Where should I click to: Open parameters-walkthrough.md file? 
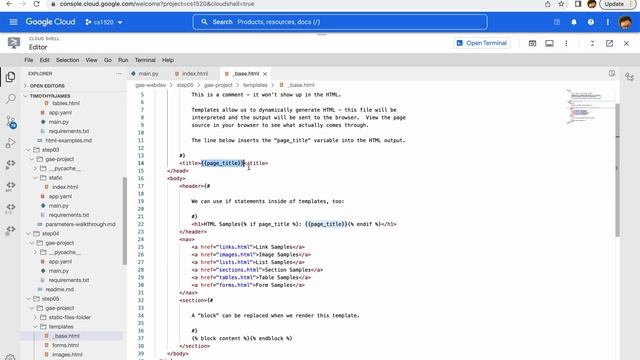click(x=80, y=224)
